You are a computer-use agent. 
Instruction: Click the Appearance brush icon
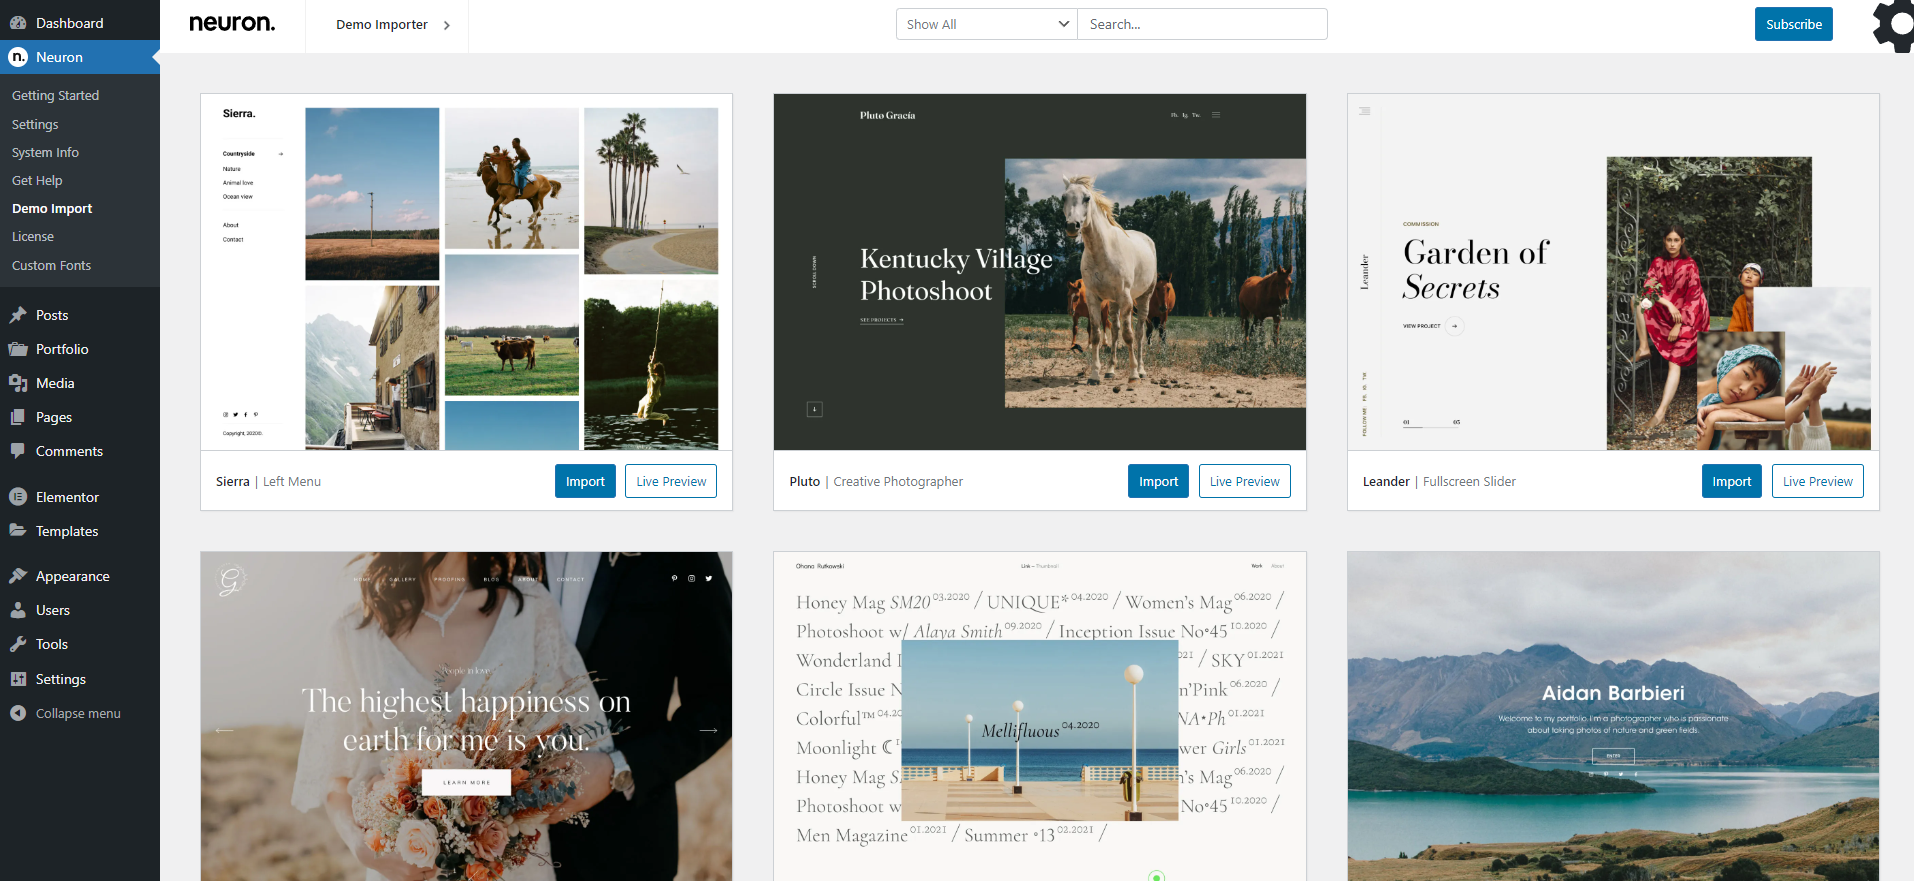[18, 576]
